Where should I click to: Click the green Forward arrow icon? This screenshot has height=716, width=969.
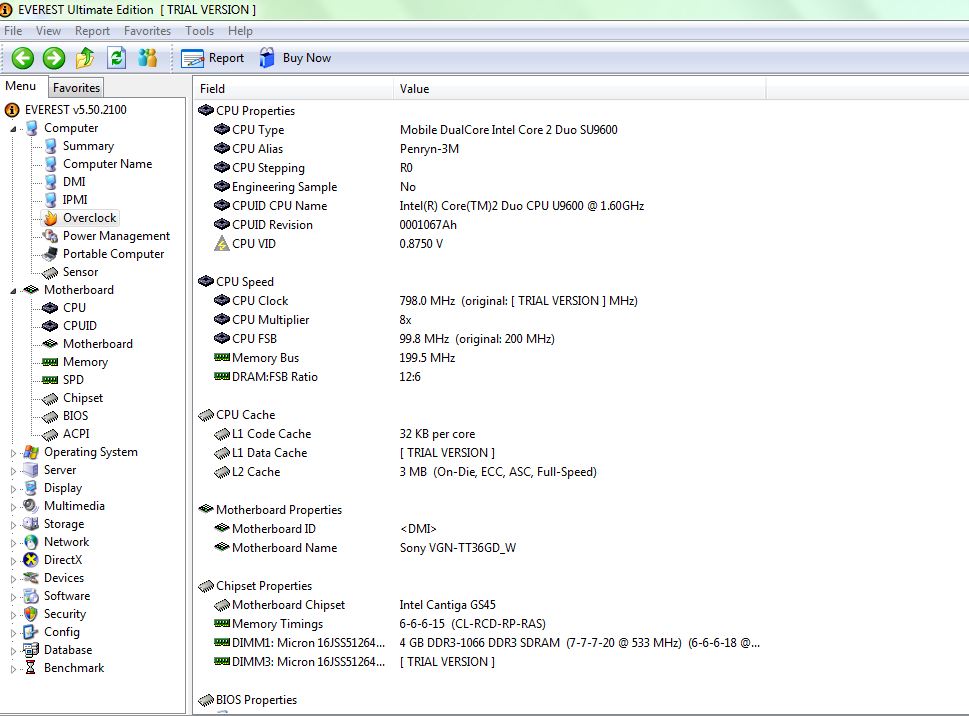pos(54,58)
